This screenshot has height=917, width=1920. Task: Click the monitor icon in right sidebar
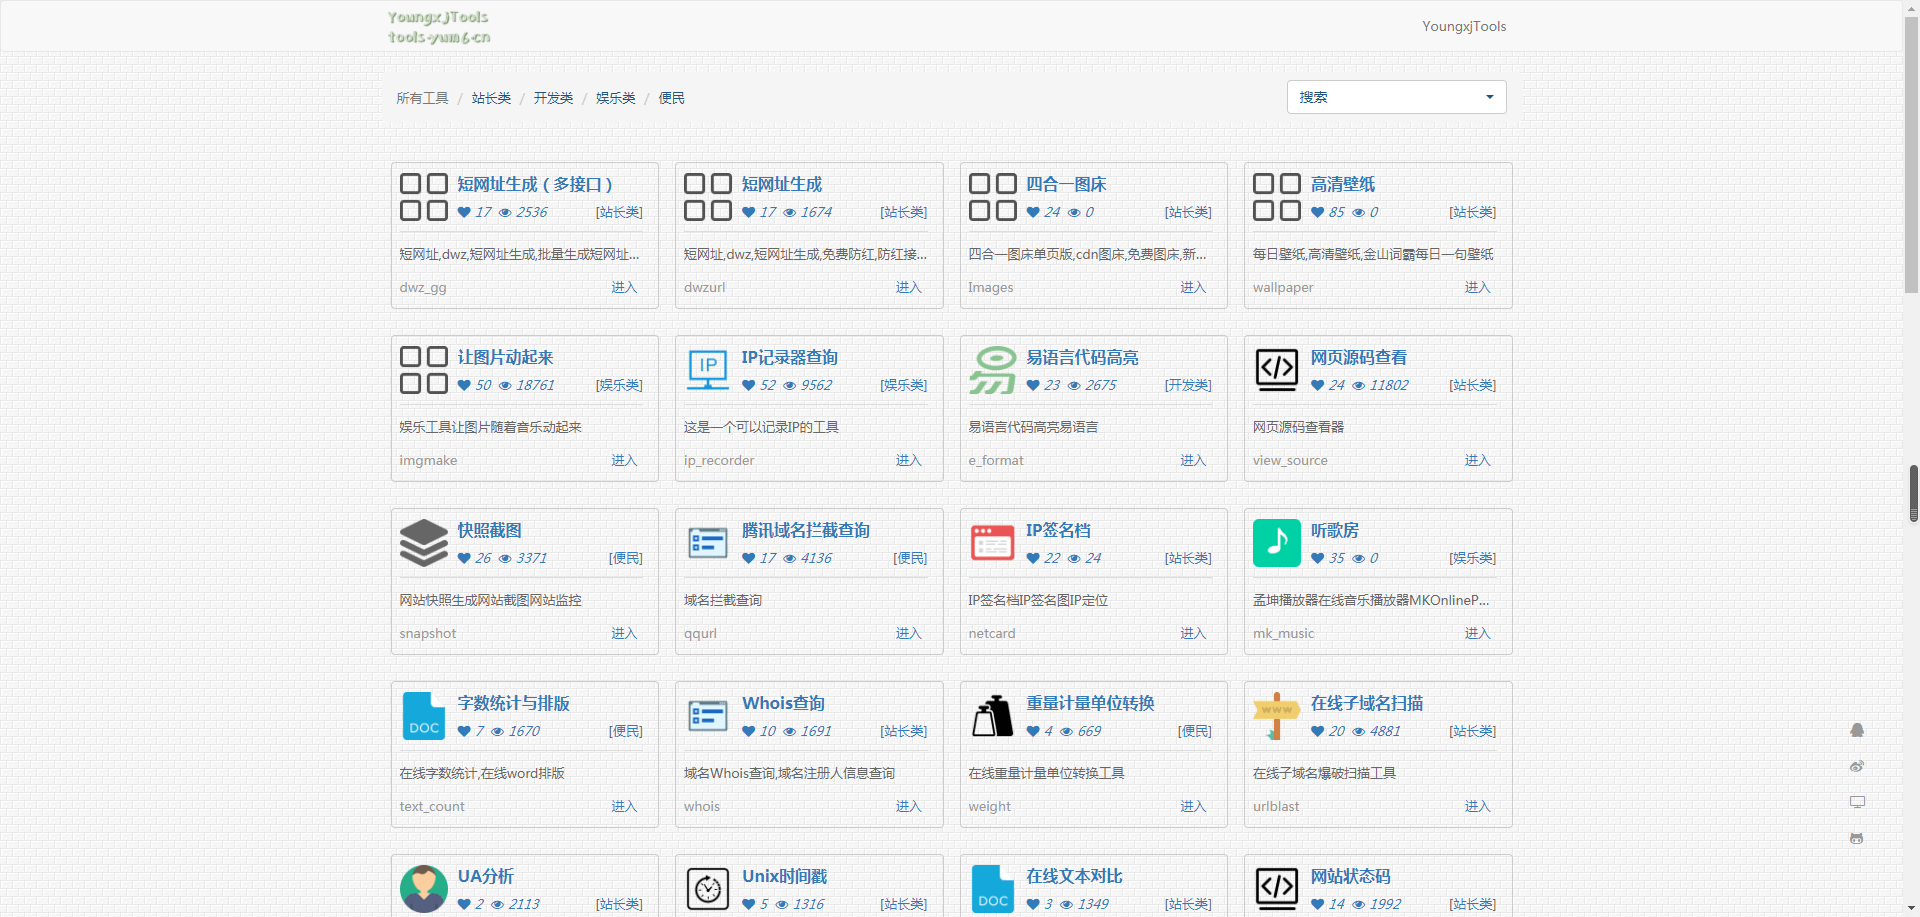point(1857,802)
